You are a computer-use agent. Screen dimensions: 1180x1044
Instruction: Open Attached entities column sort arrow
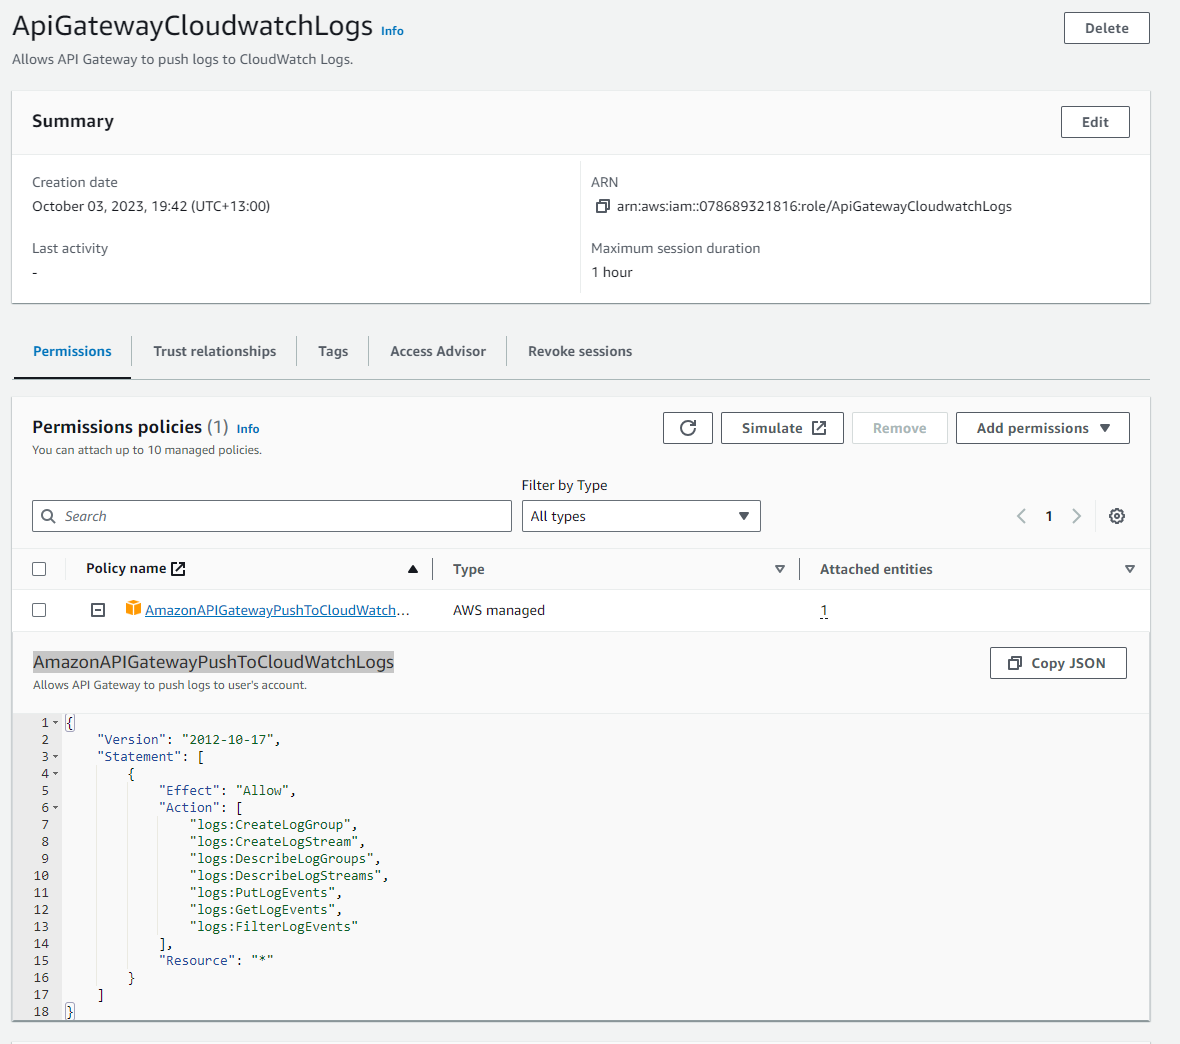coord(1130,569)
